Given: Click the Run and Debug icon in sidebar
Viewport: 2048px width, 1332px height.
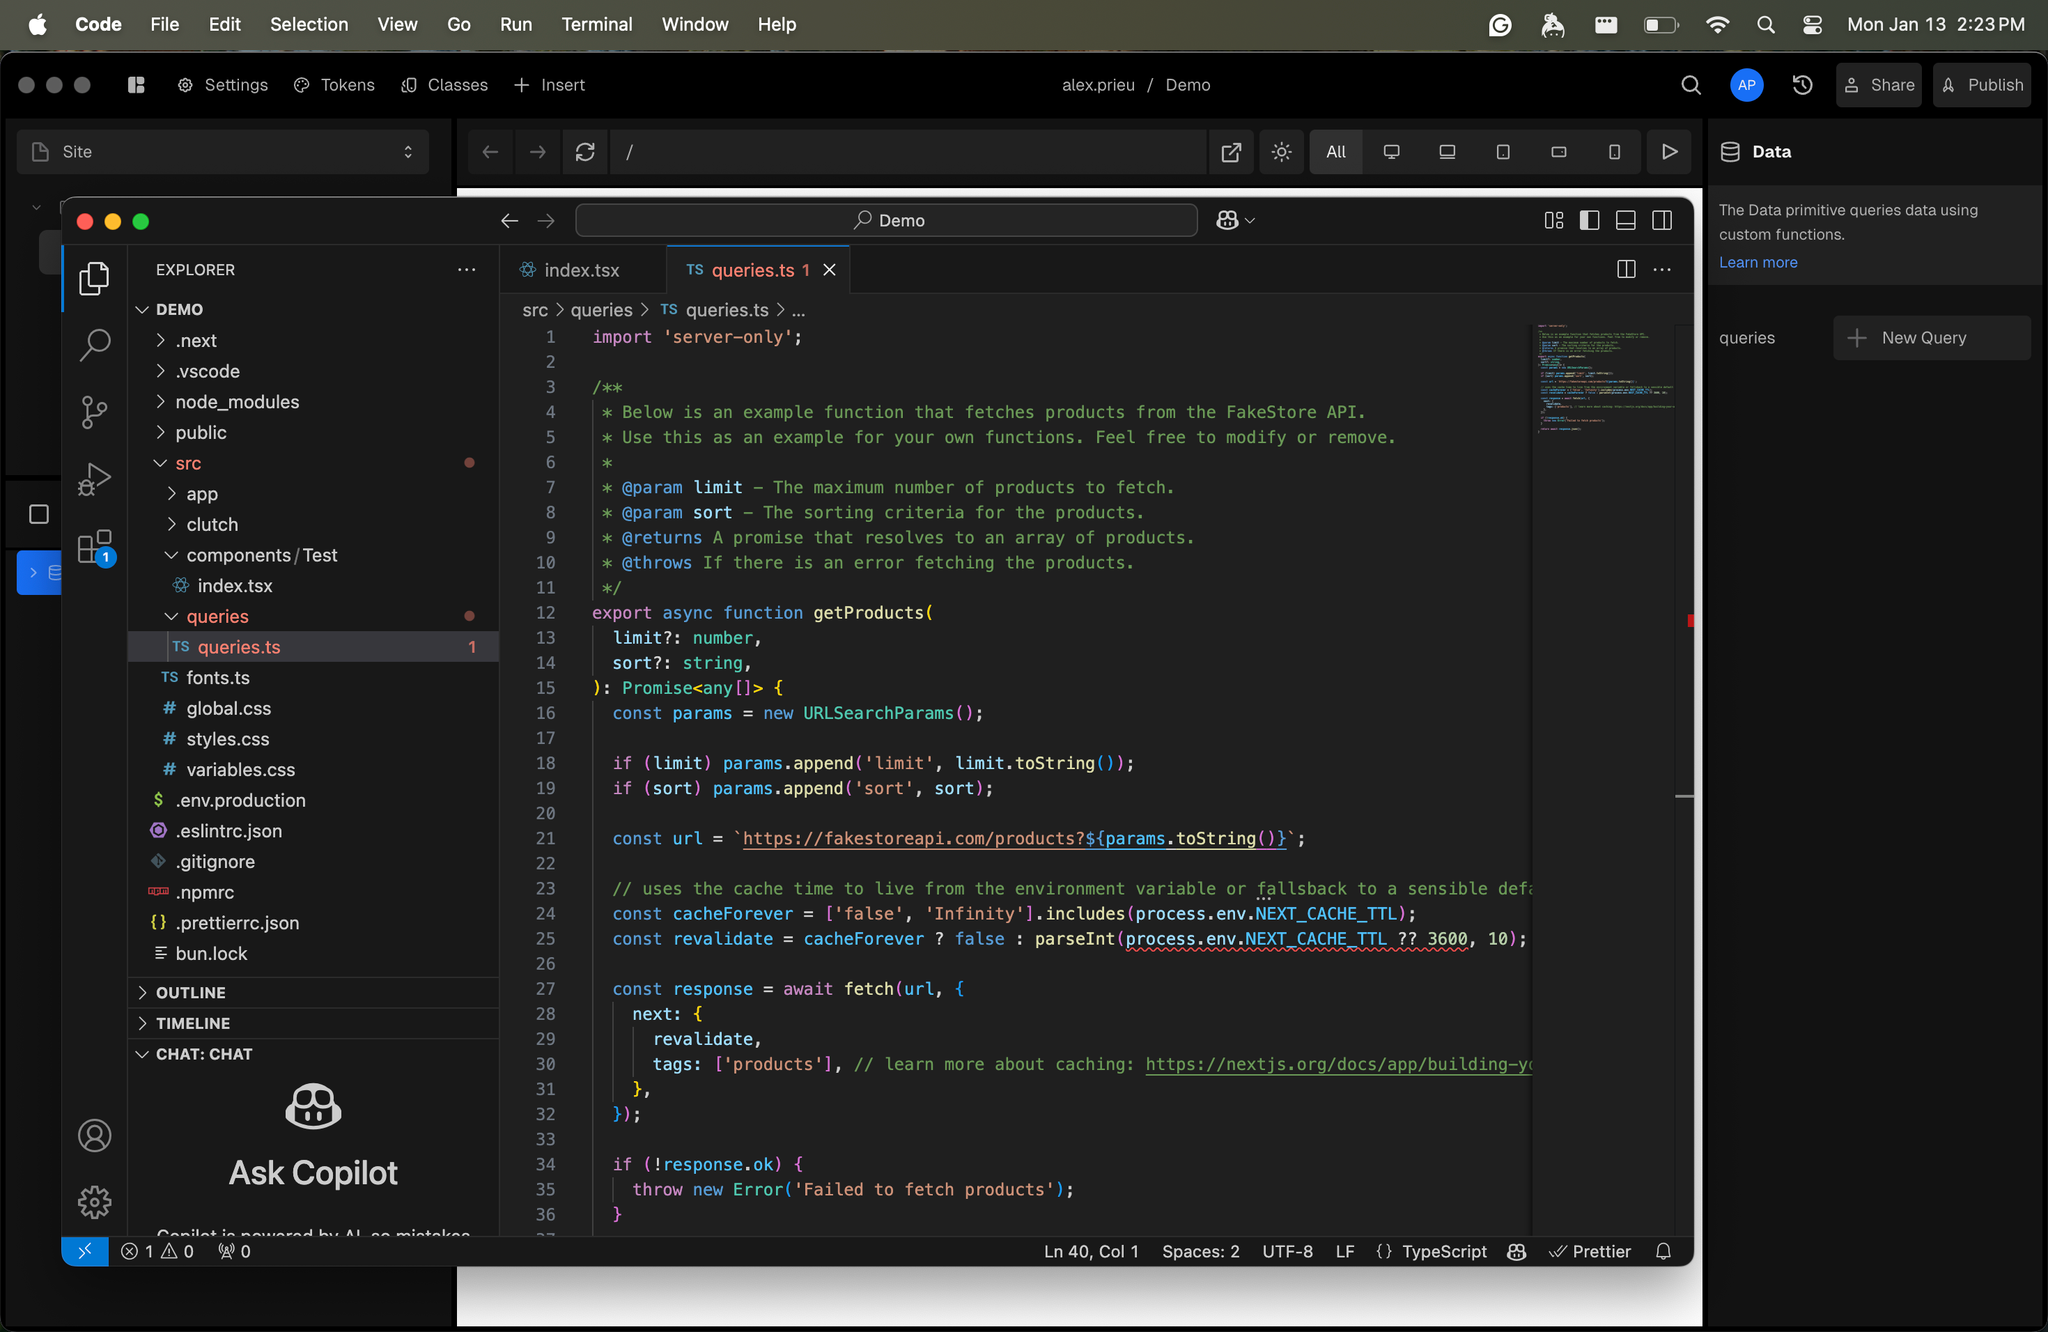Looking at the screenshot, I should click(93, 478).
